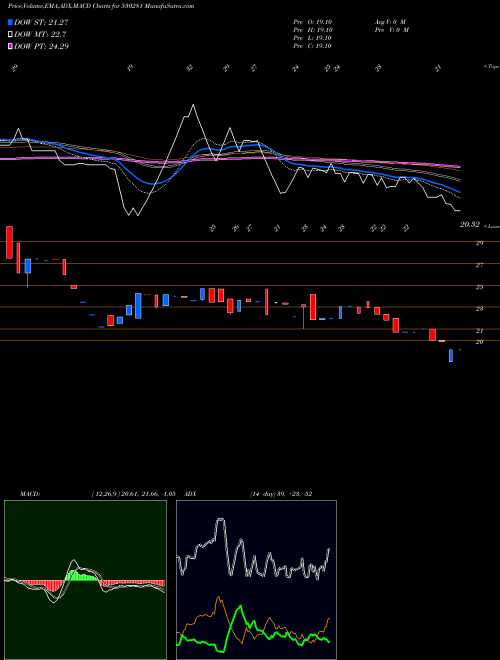Click the 'Pre C: 19.10' value

[313, 46]
